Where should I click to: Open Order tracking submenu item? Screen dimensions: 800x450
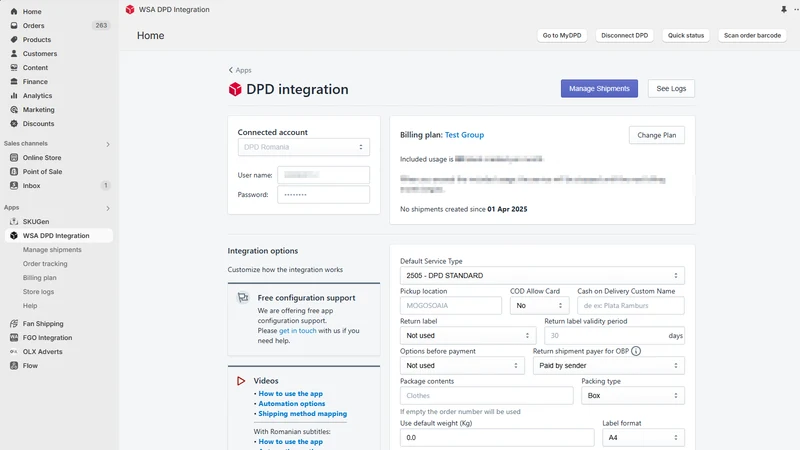(45, 264)
